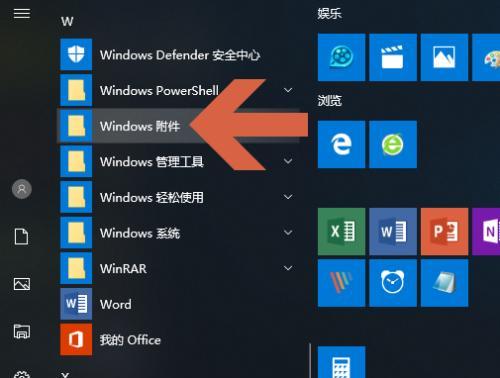This screenshot has width=500, height=378.
Task: Open the Excel tile
Action: coord(341,231)
